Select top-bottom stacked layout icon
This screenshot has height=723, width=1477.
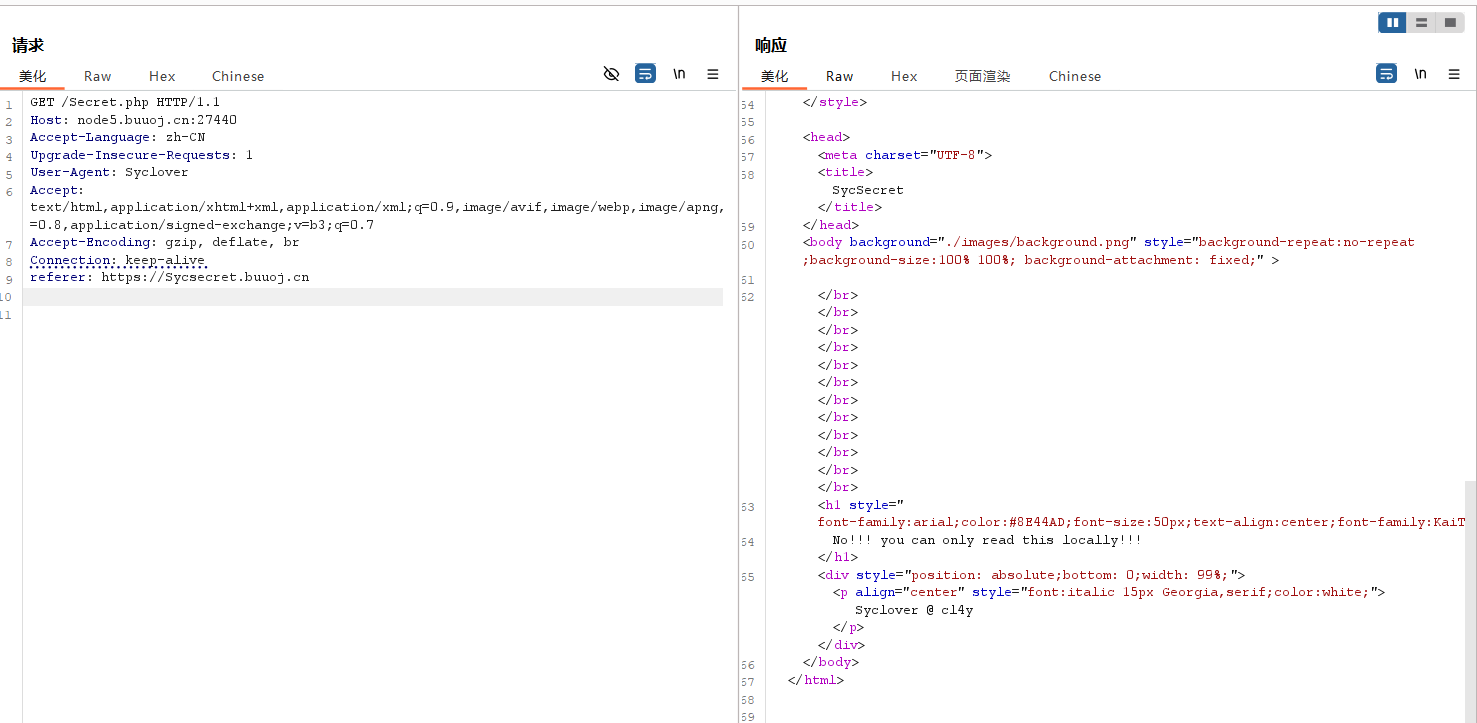(x=1421, y=23)
